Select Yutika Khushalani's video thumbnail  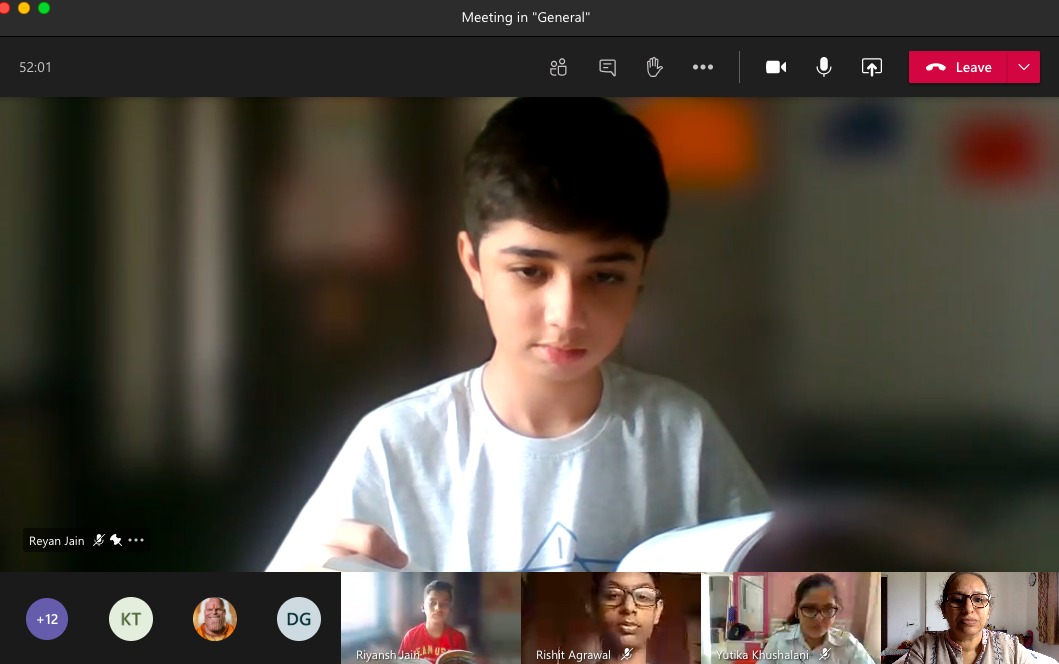(791, 618)
